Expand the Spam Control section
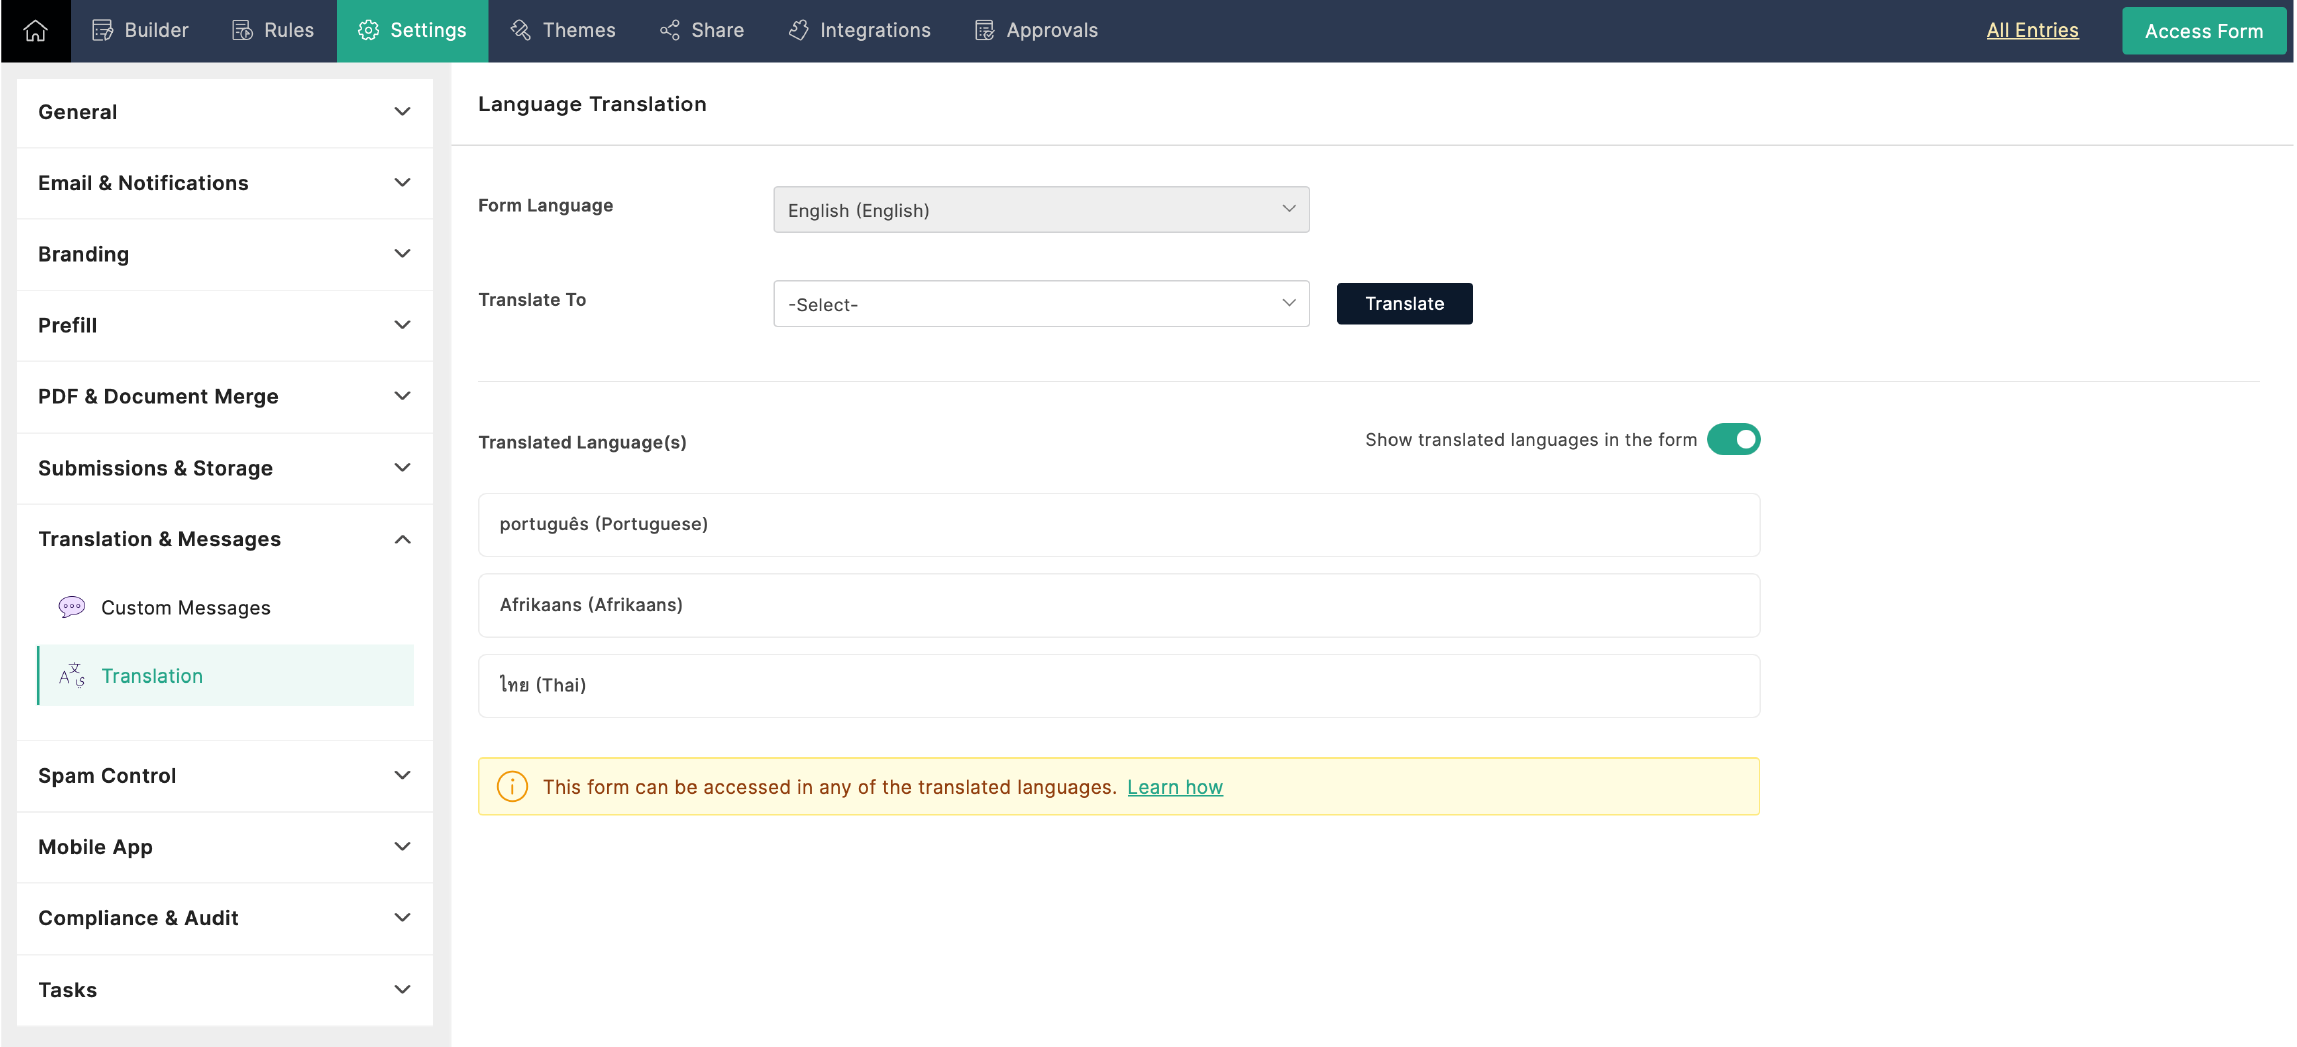Image resolution: width=2297 pixels, height=1047 pixels. 225,776
